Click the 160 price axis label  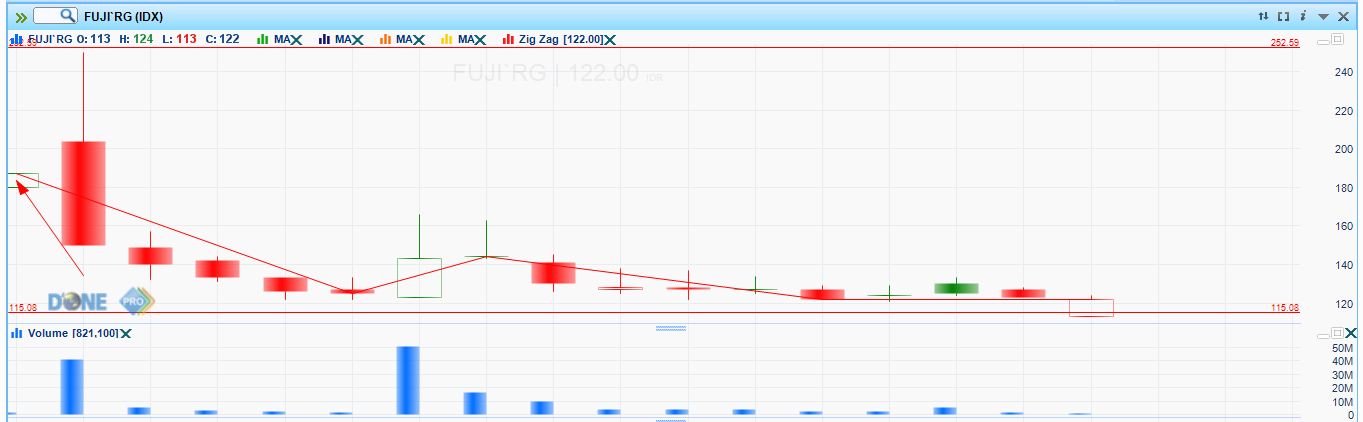pos(1342,227)
